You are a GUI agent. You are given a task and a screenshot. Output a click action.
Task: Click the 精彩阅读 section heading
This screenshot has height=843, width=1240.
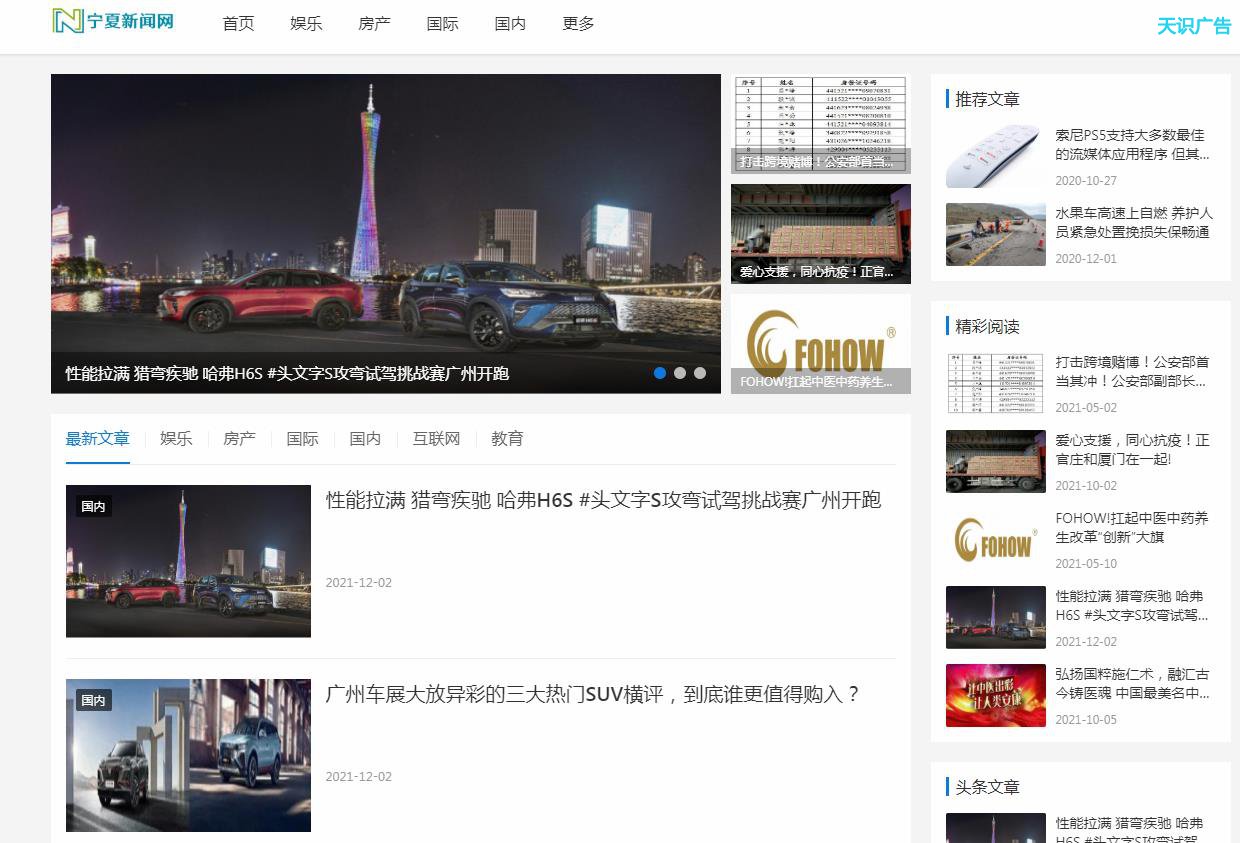coord(987,327)
